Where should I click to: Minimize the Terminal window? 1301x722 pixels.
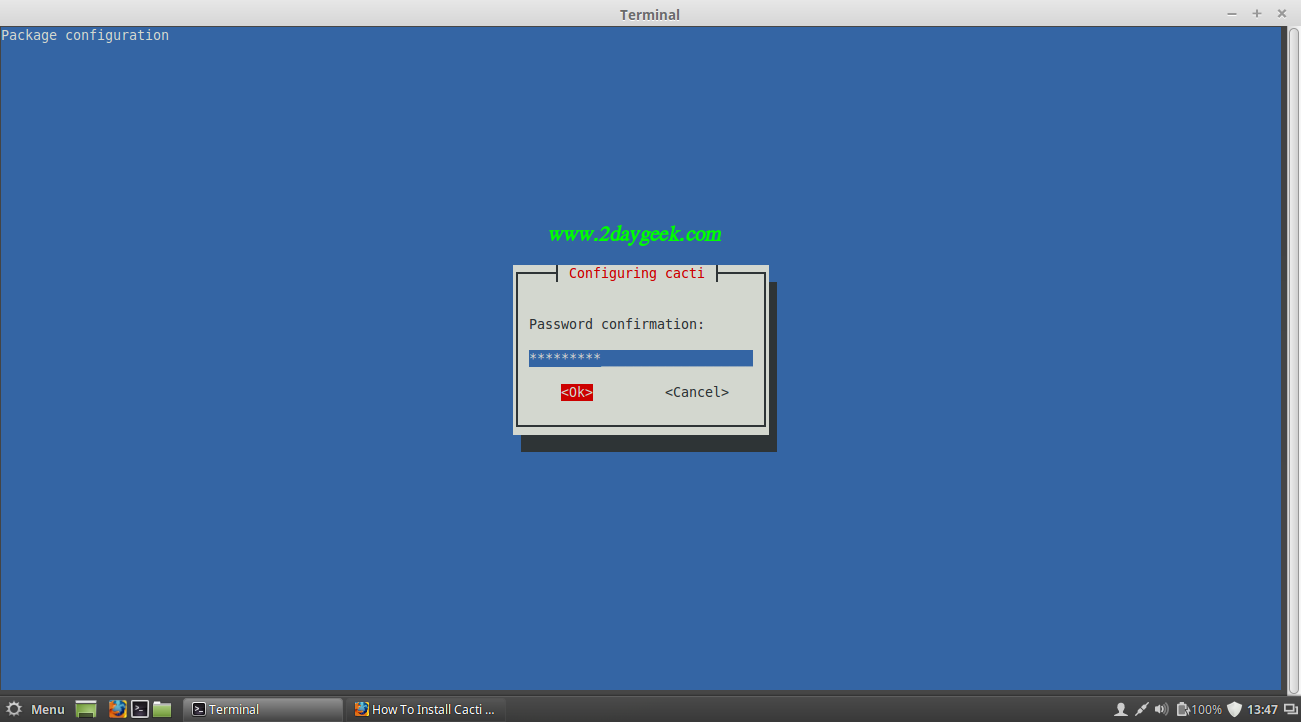point(1232,14)
